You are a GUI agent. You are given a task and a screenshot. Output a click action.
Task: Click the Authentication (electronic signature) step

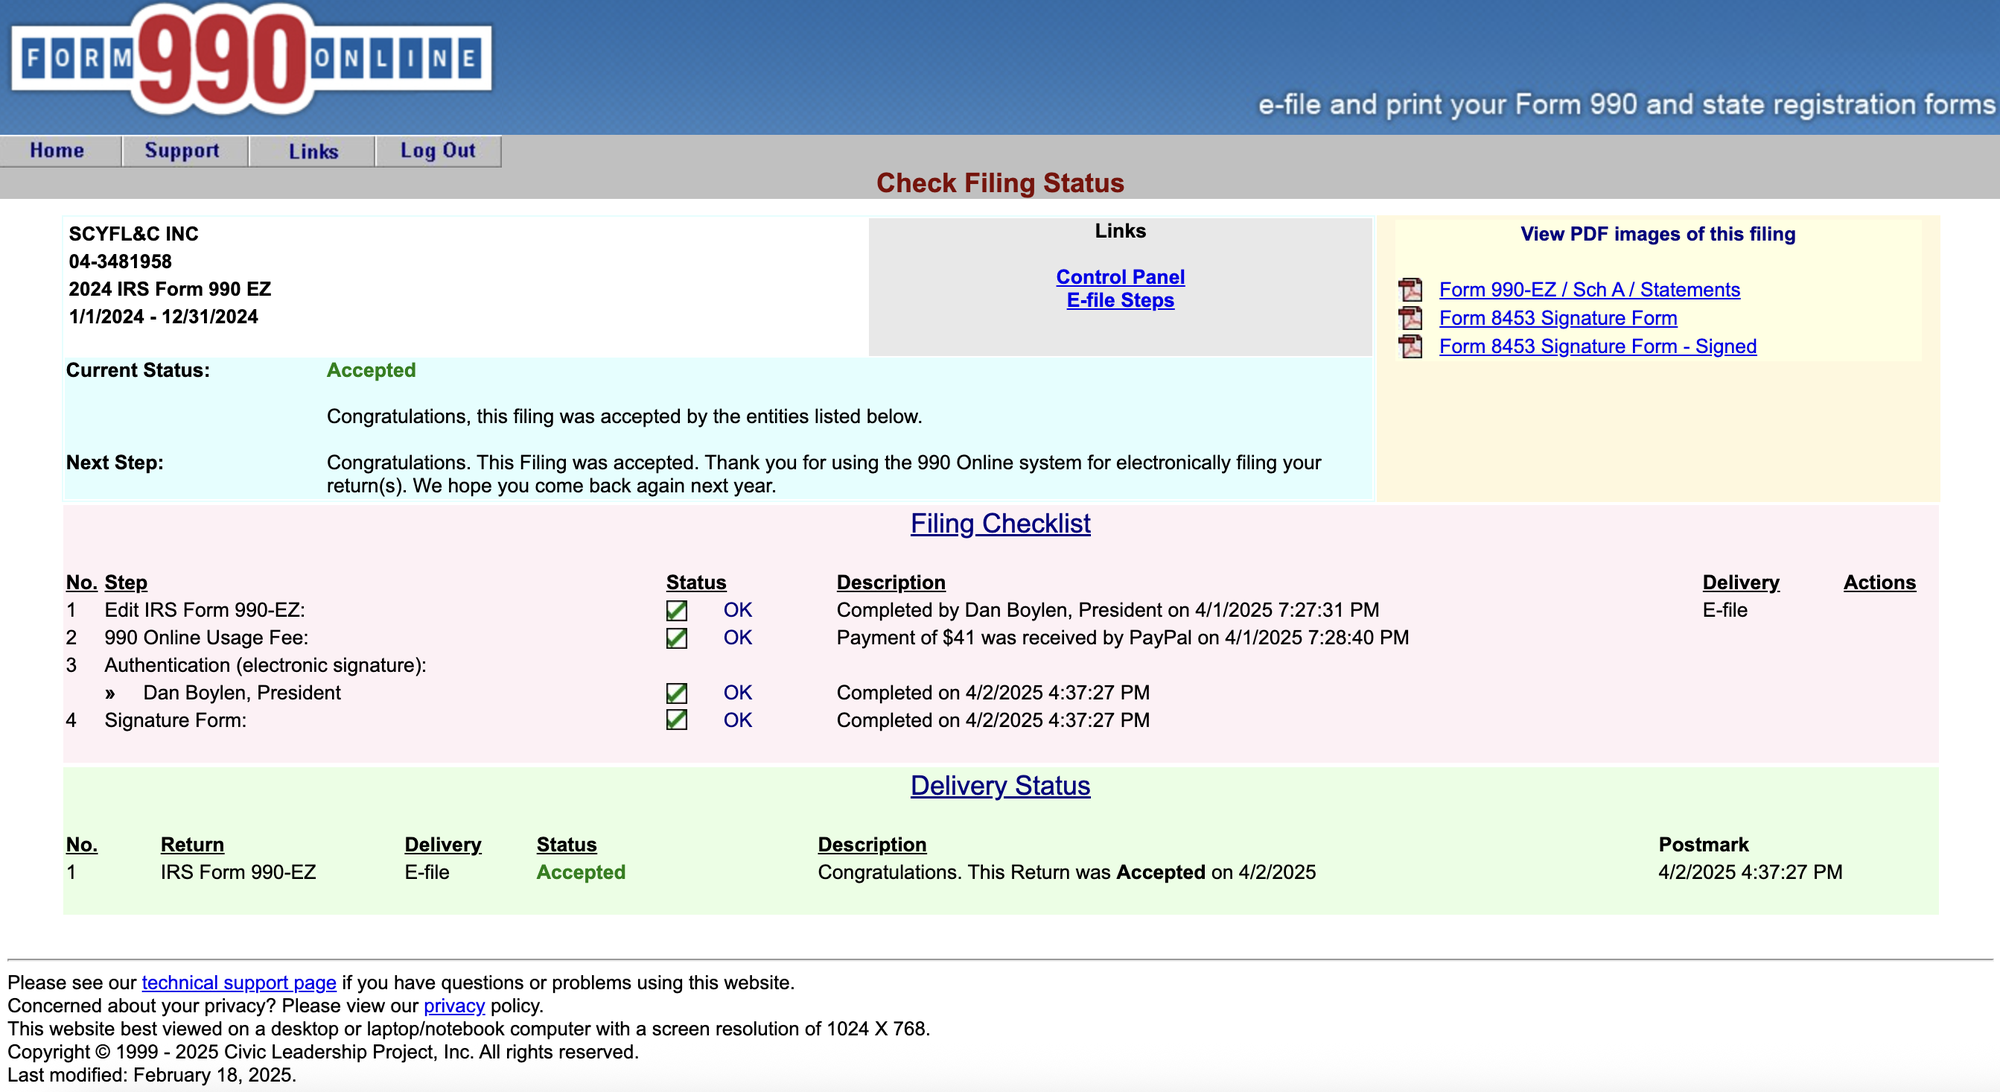tap(266, 665)
